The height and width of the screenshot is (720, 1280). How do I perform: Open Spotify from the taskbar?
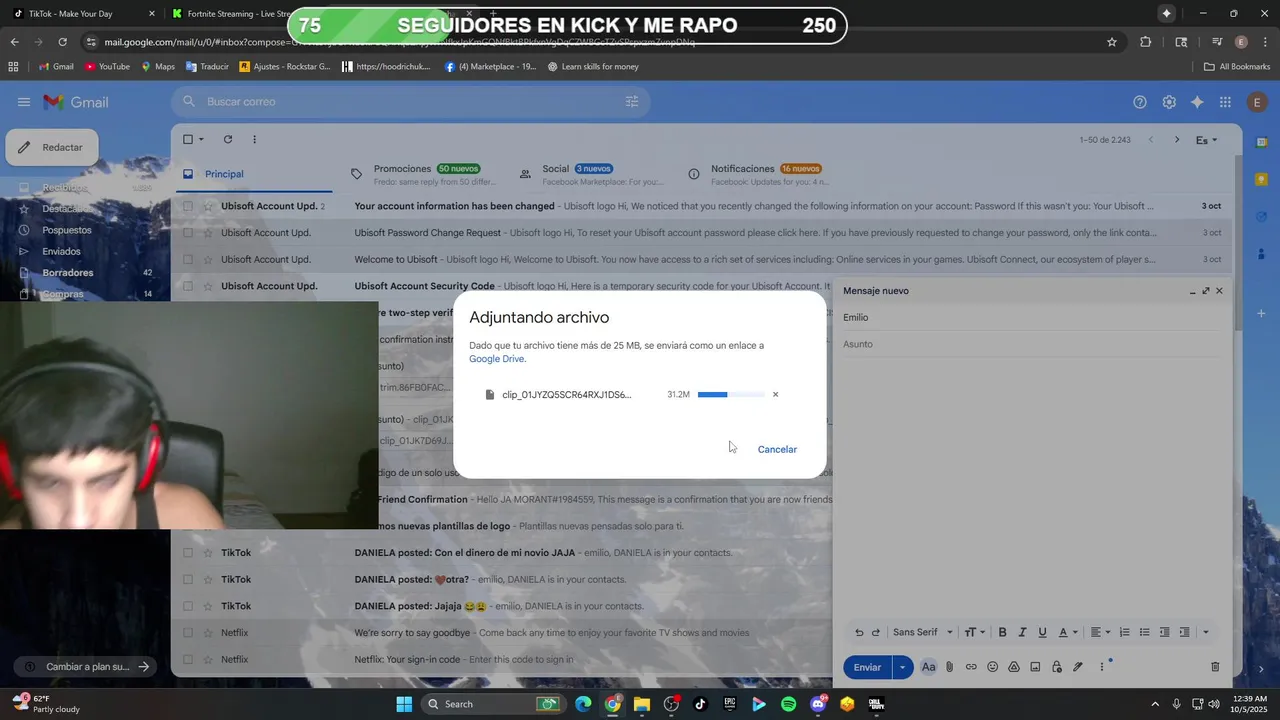(x=788, y=704)
